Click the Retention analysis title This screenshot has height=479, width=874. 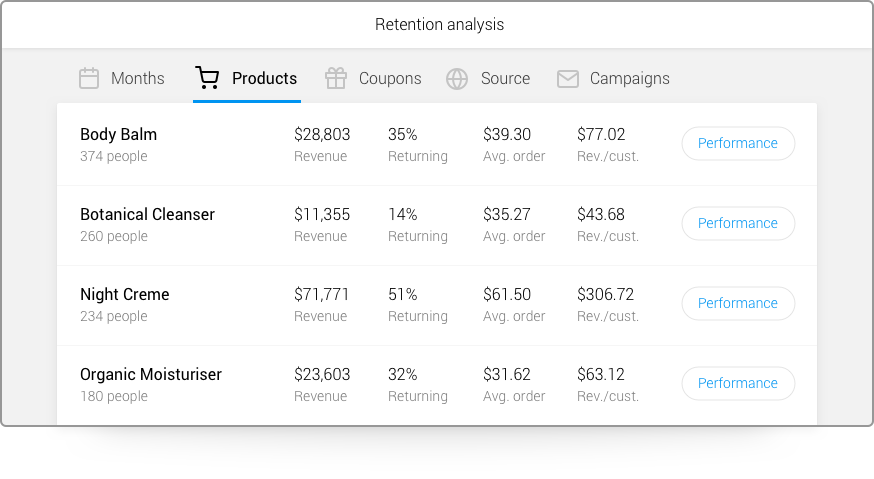pyautogui.click(x=439, y=24)
